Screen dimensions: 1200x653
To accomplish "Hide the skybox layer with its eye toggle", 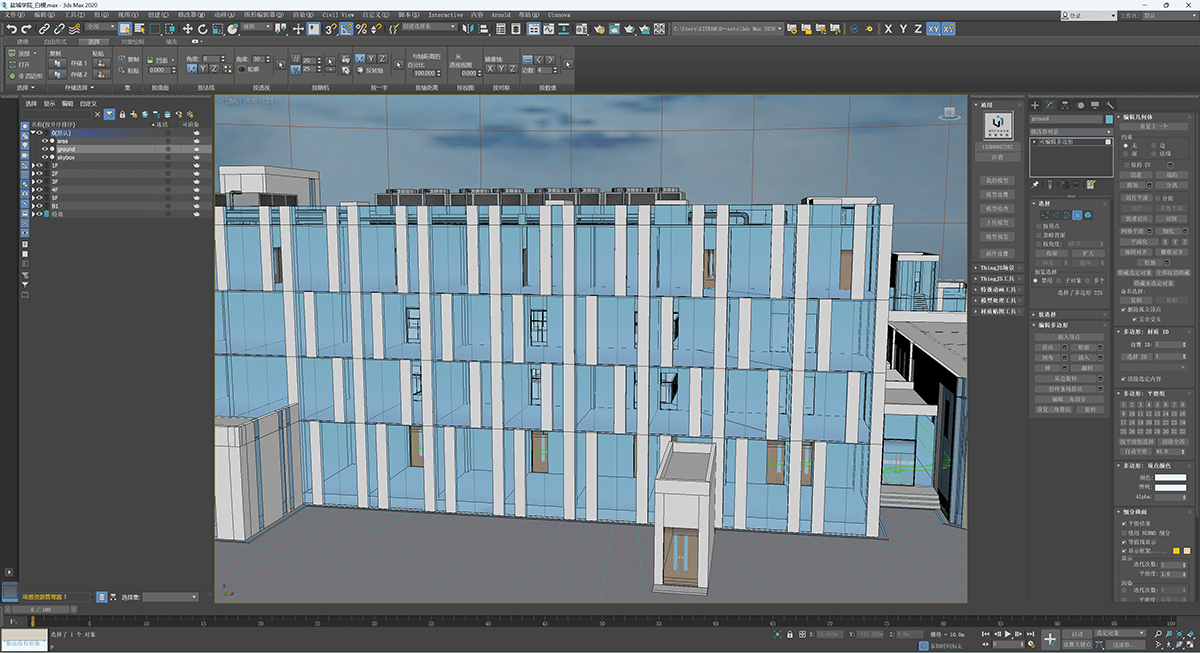I will pos(45,157).
